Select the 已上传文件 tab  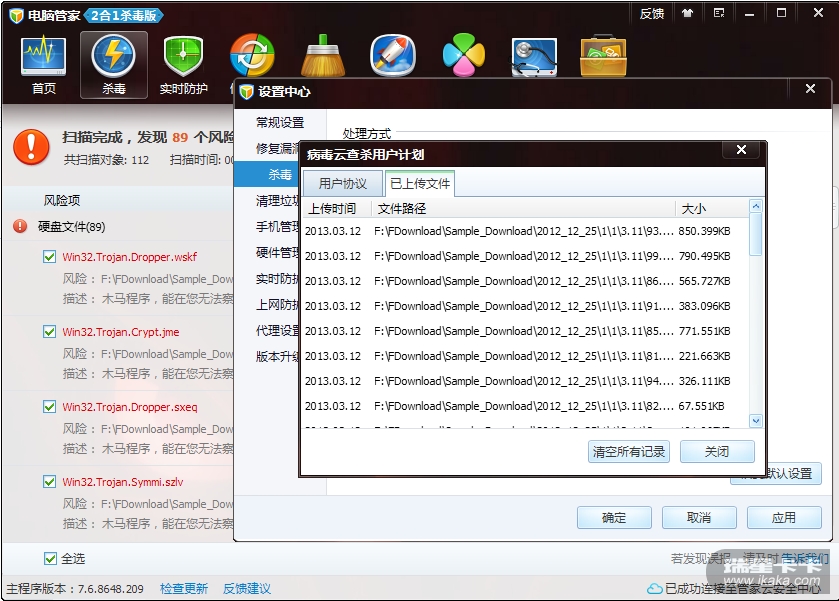[x=420, y=184]
